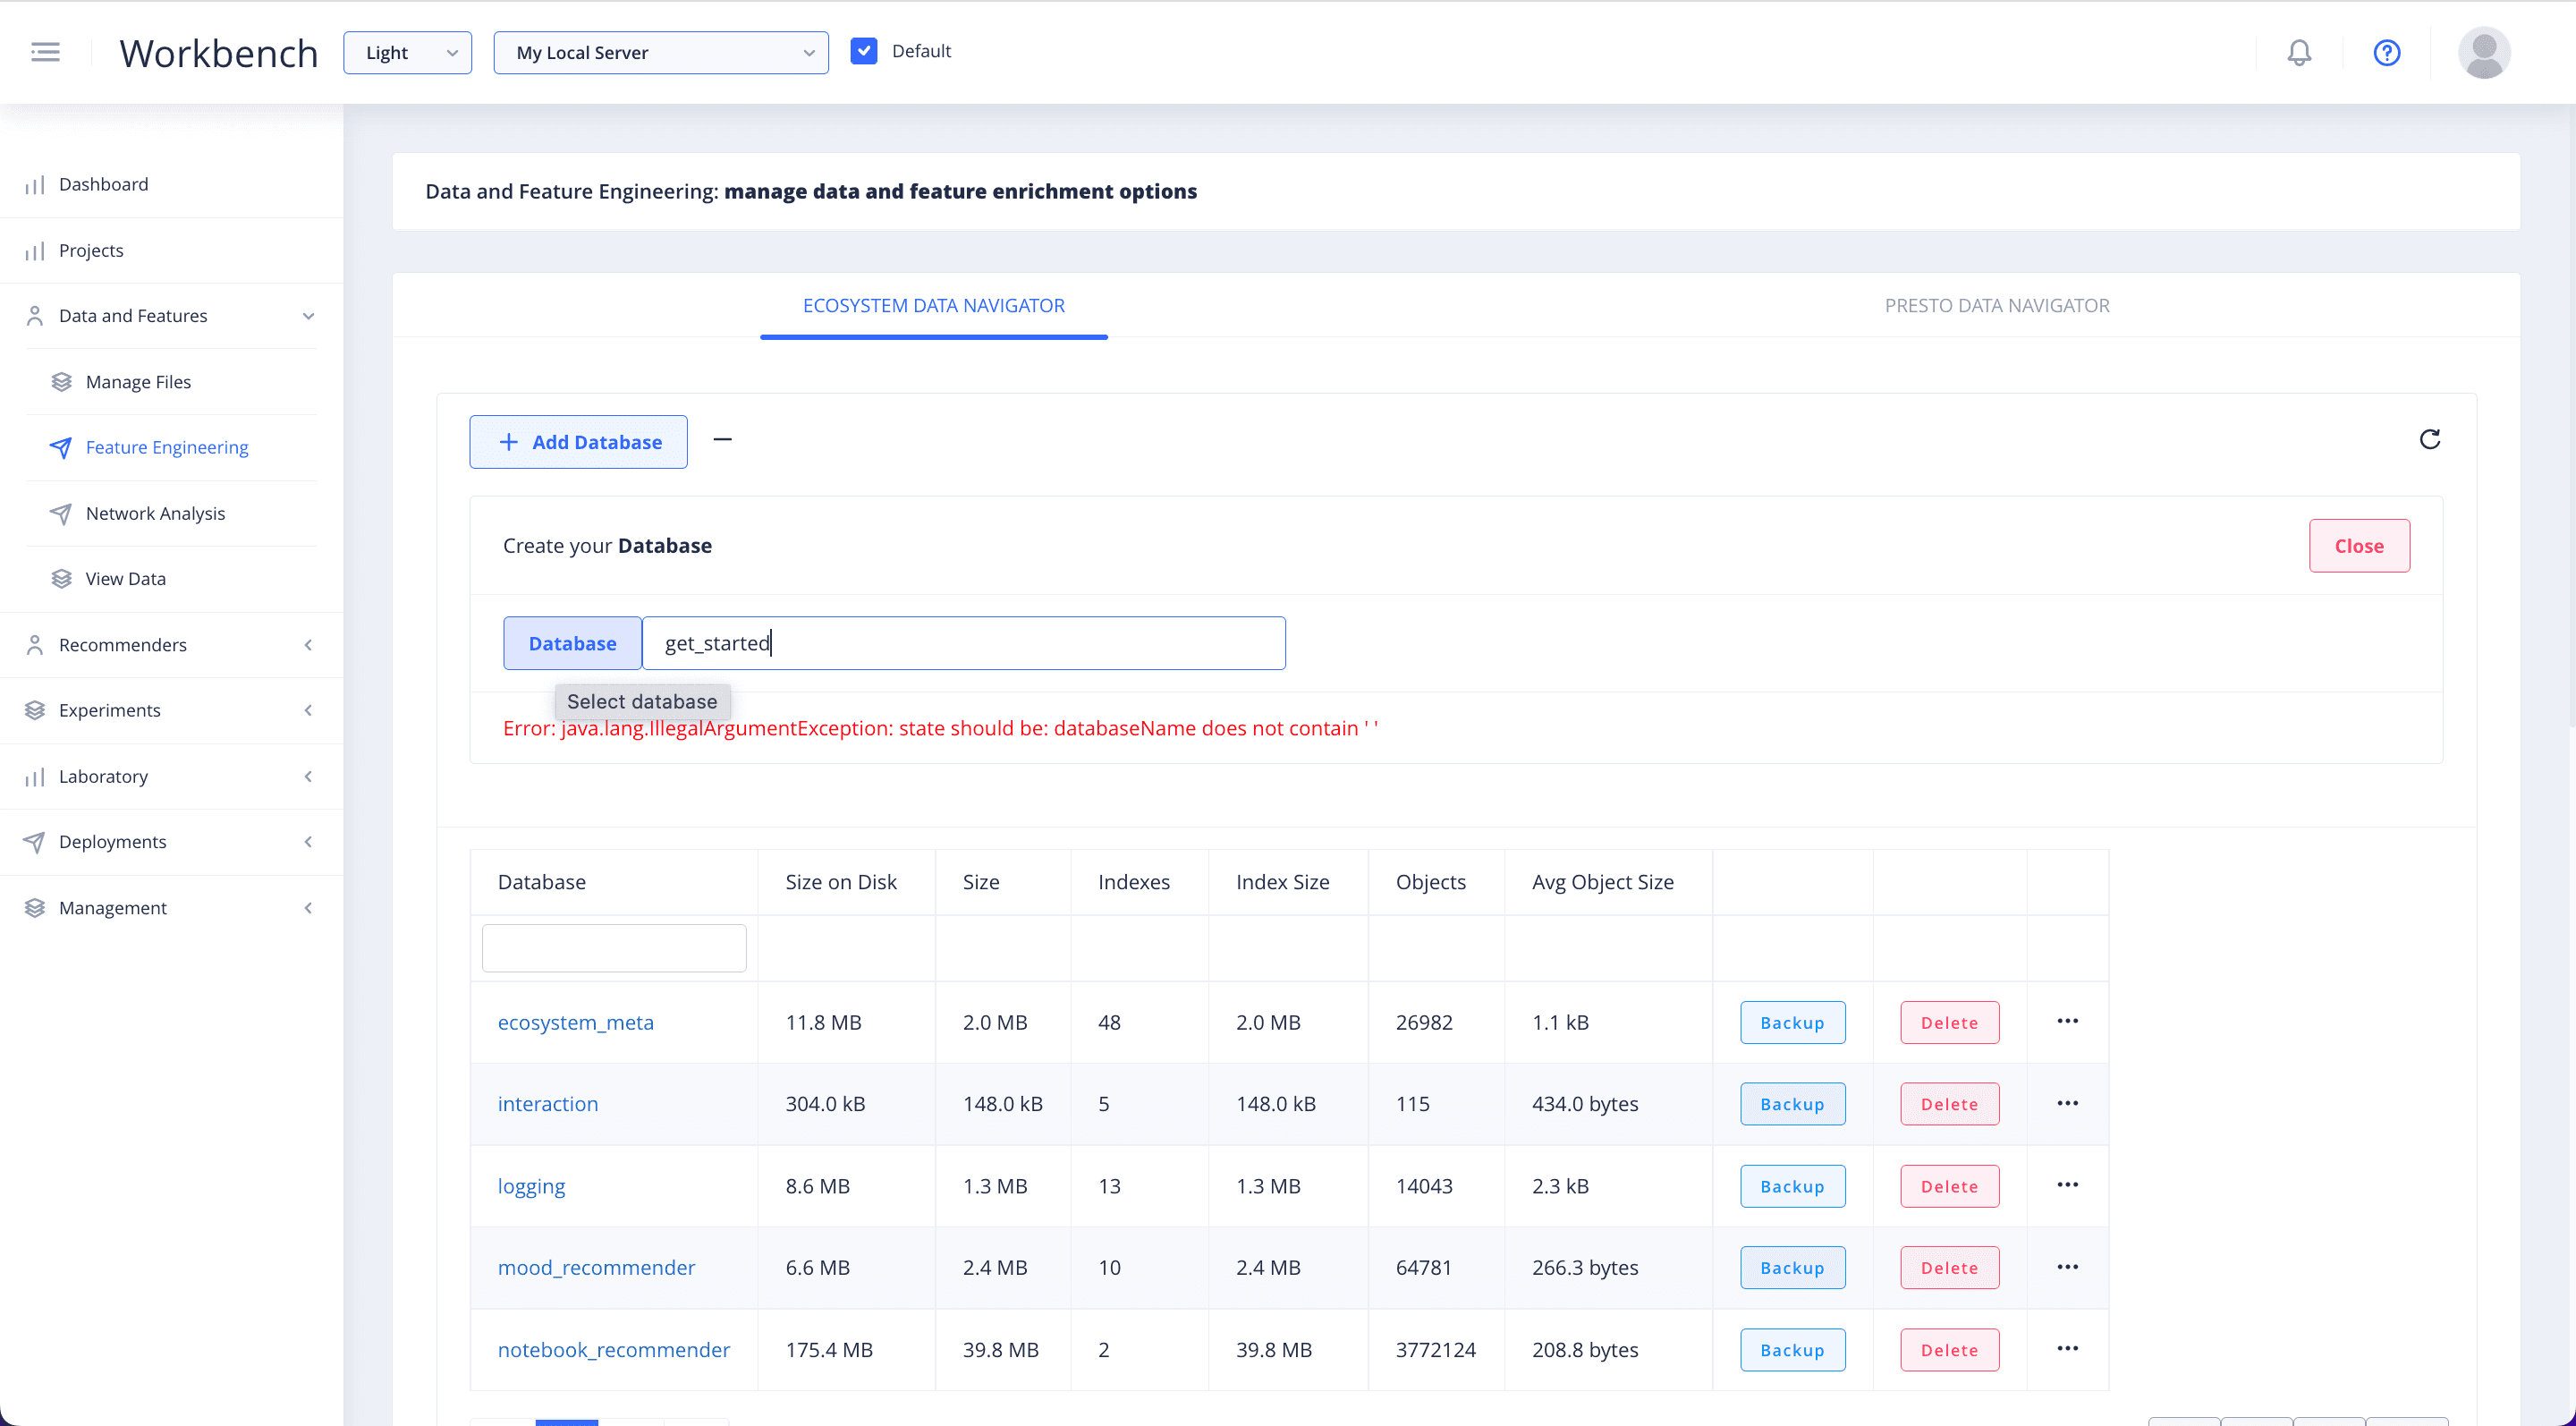Image resolution: width=2576 pixels, height=1426 pixels.
Task: Click the Feature Engineering sidebar icon
Action: 62,446
